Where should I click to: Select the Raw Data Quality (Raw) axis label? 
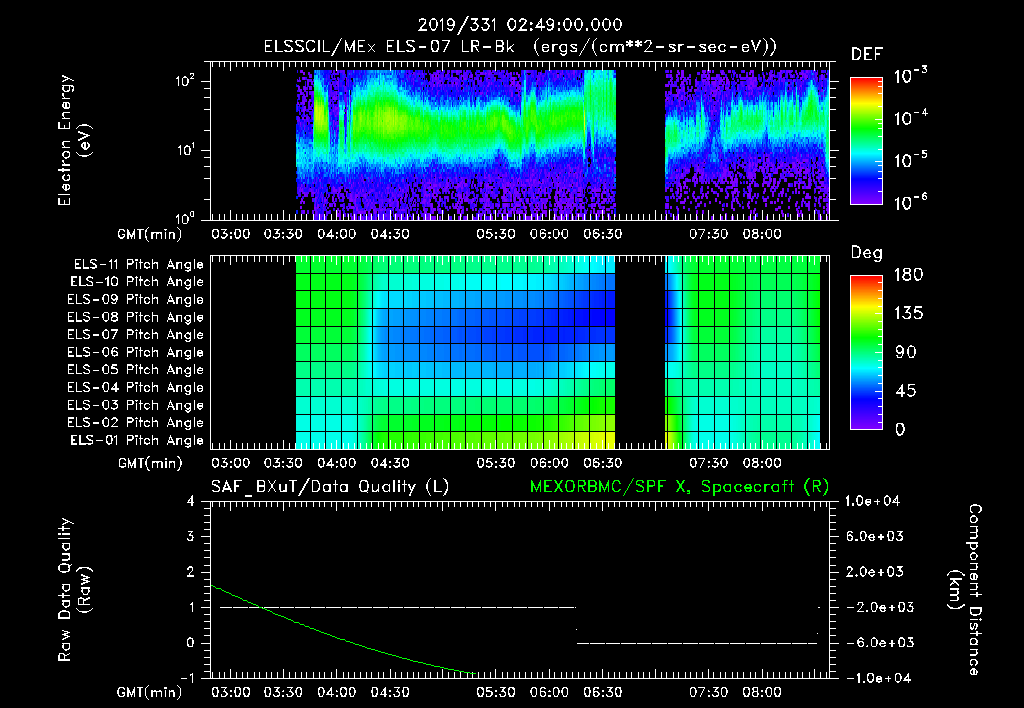pyautogui.click(x=74, y=590)
